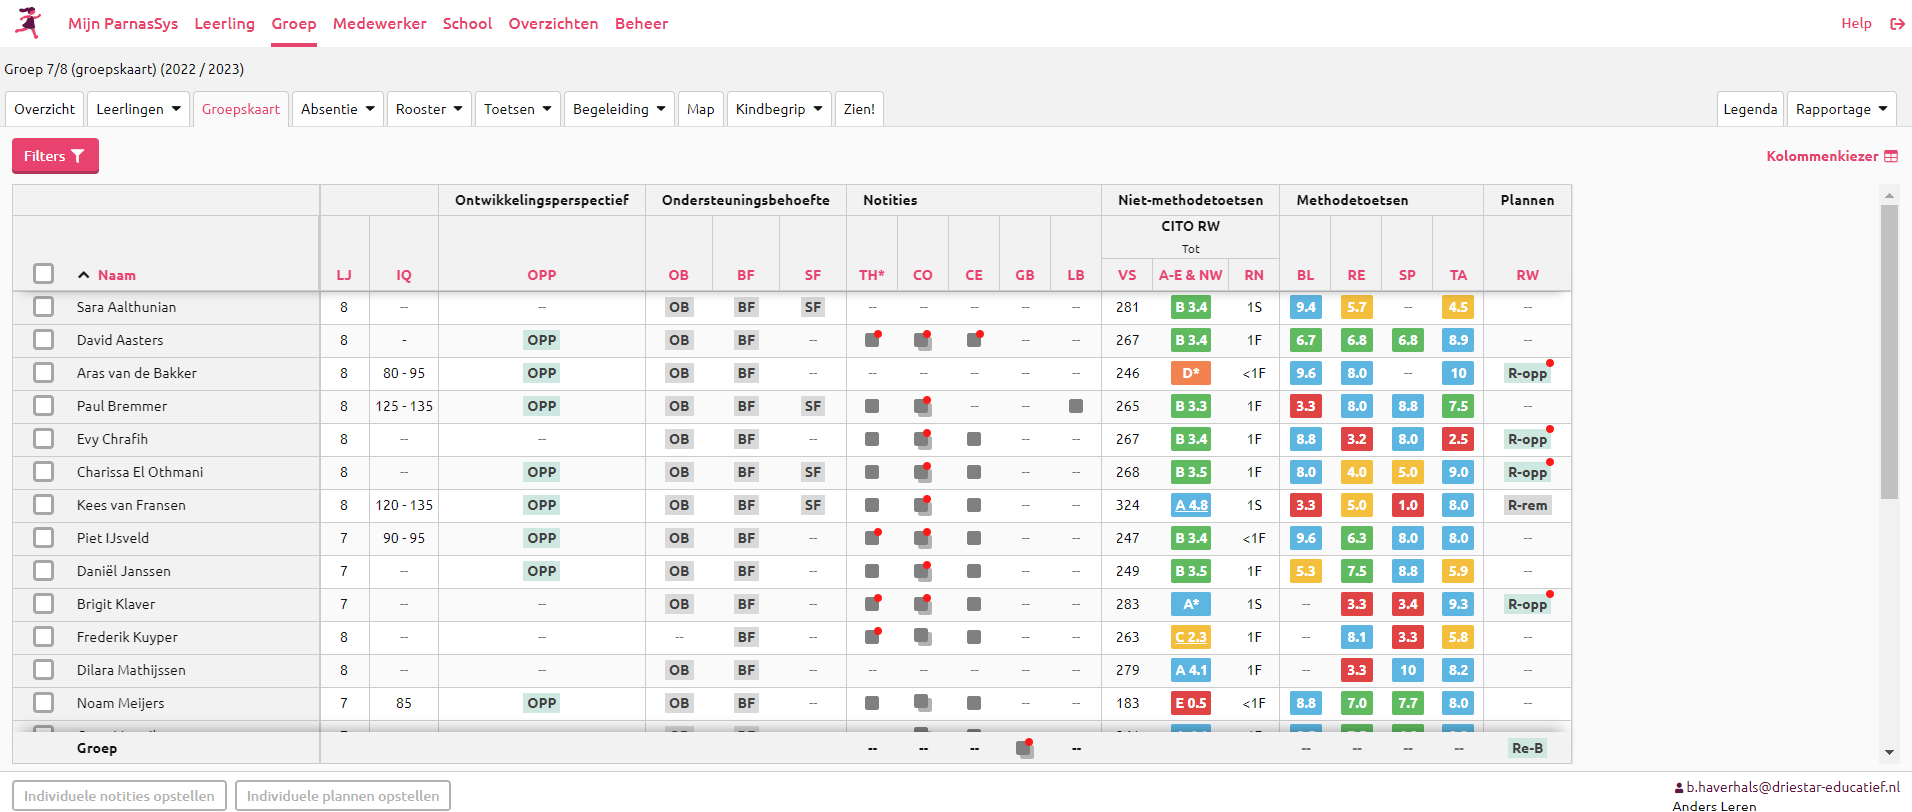
Task: Open the Overzicht tab
Action: click(45, 109)
